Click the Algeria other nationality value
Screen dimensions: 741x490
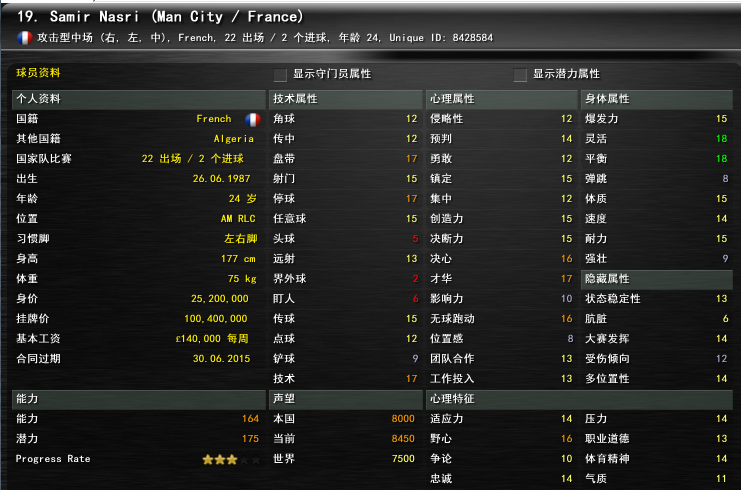(234, 139)
